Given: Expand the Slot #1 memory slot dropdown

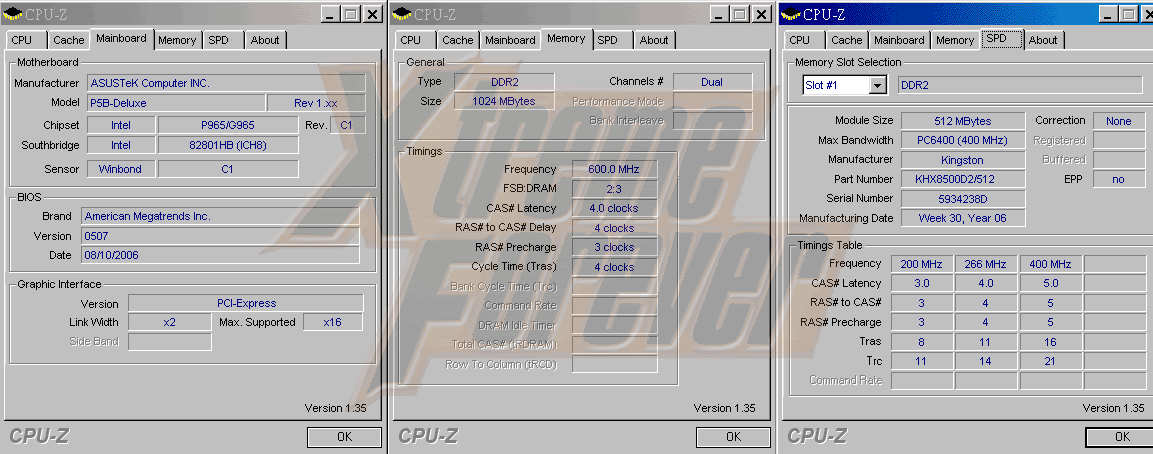Looking at the screenshot, I should pos(877,85).
